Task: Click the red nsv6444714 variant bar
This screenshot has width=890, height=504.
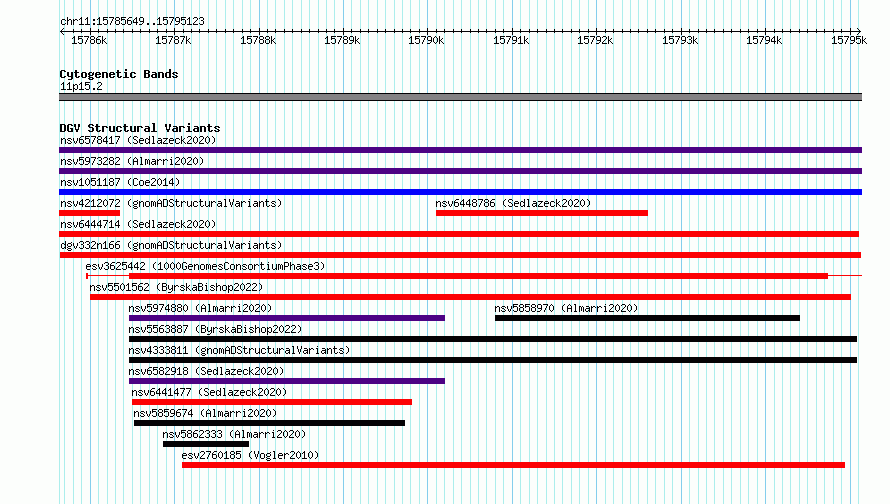Action: pos(459,234)
